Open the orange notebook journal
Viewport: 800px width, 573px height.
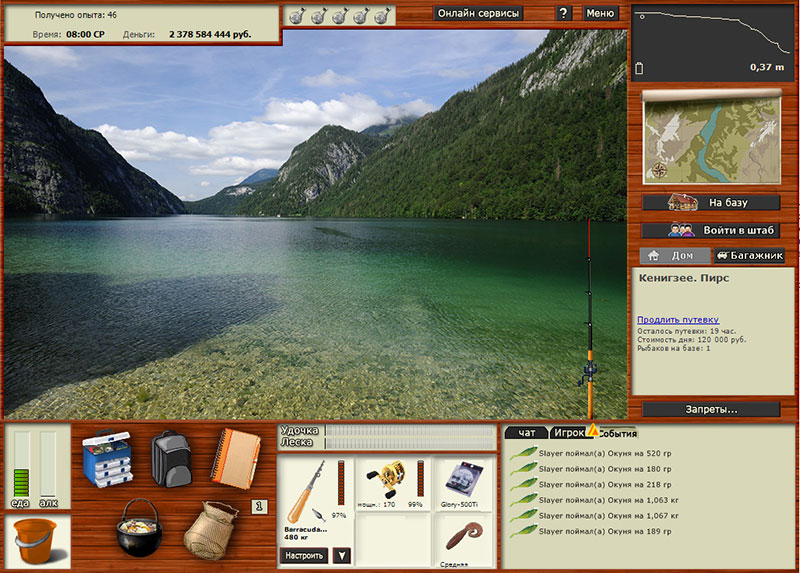[236, 459]
